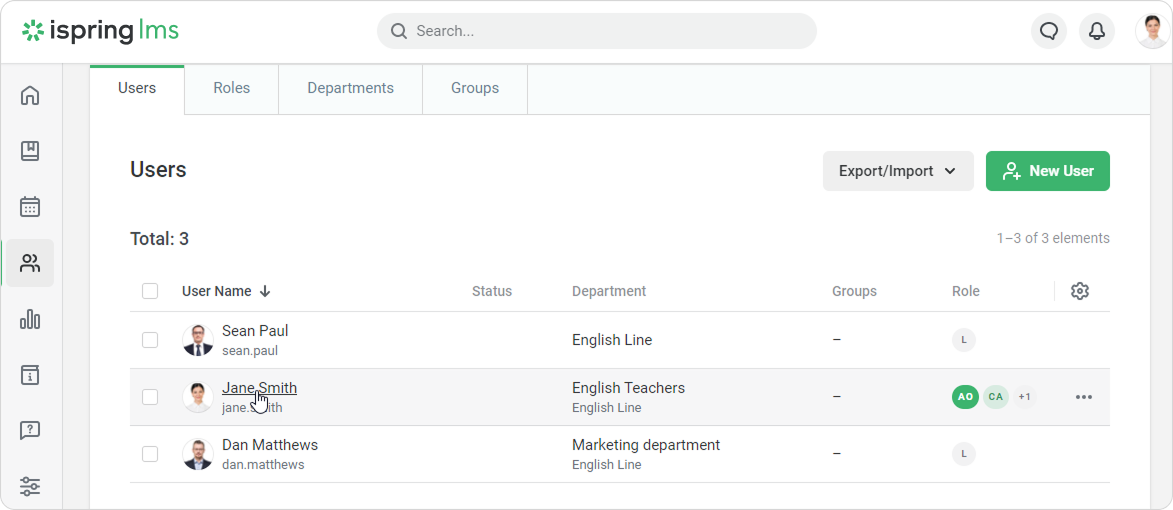Open the courses book icon in sidebar
The height and width of the screenshot is (510, 1173).
[x=30, y=152]
